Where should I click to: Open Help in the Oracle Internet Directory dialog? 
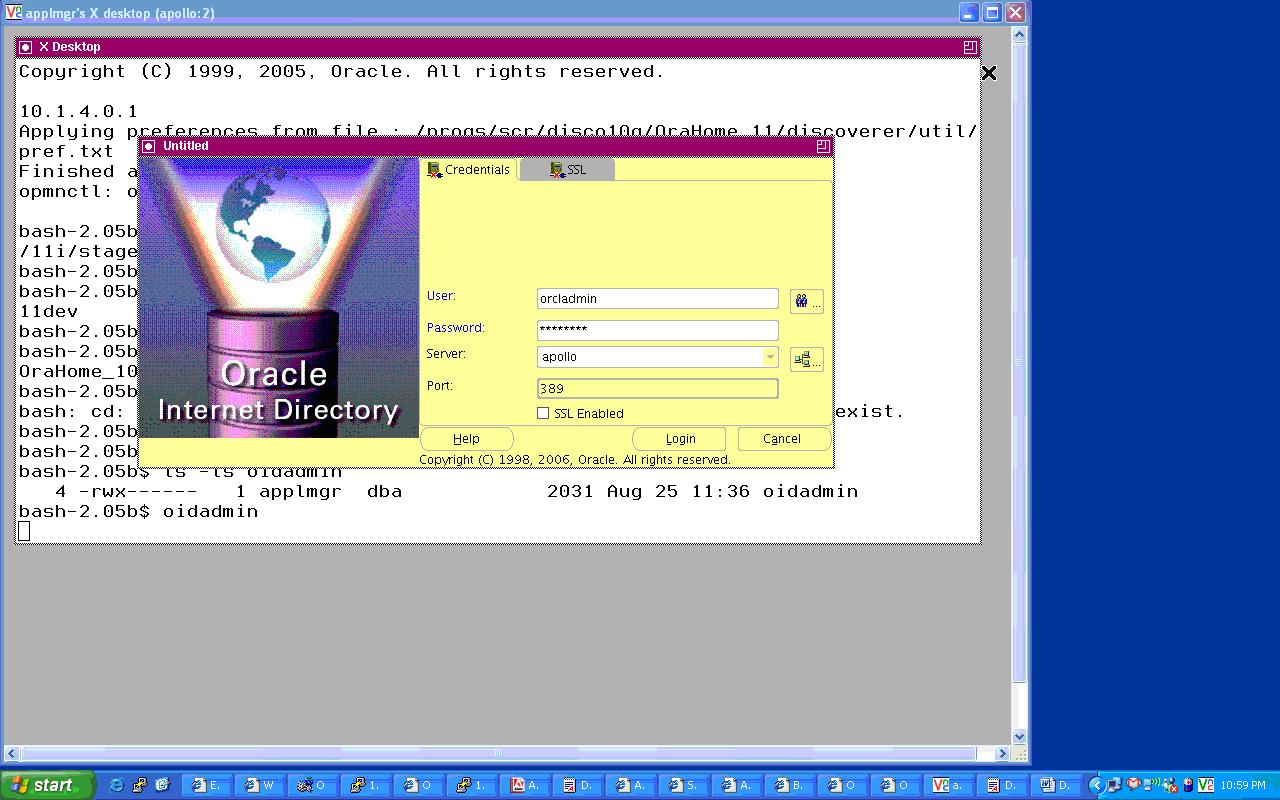click(x=466, y=439)
